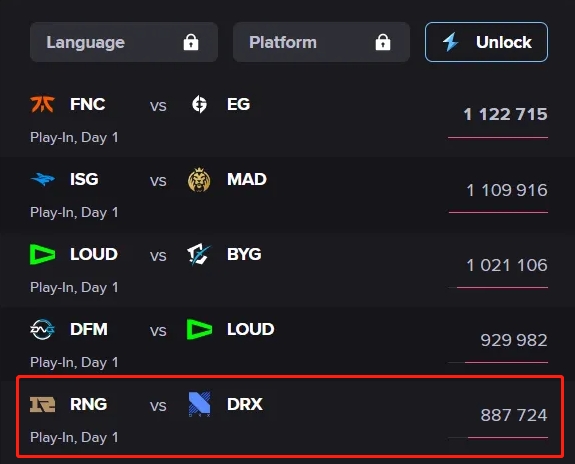Viewport: 575px width, 464px height.
Task: Open the locked Platform dropdown
Action: [x=321, y=42]
